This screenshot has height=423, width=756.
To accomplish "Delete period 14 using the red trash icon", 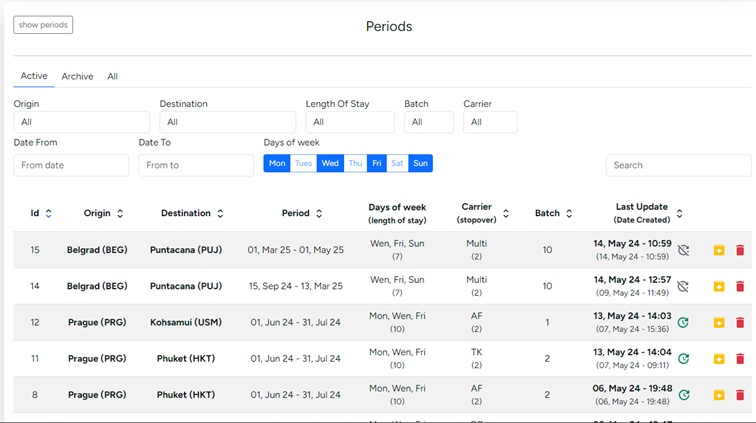I will (x=740, y=286).
